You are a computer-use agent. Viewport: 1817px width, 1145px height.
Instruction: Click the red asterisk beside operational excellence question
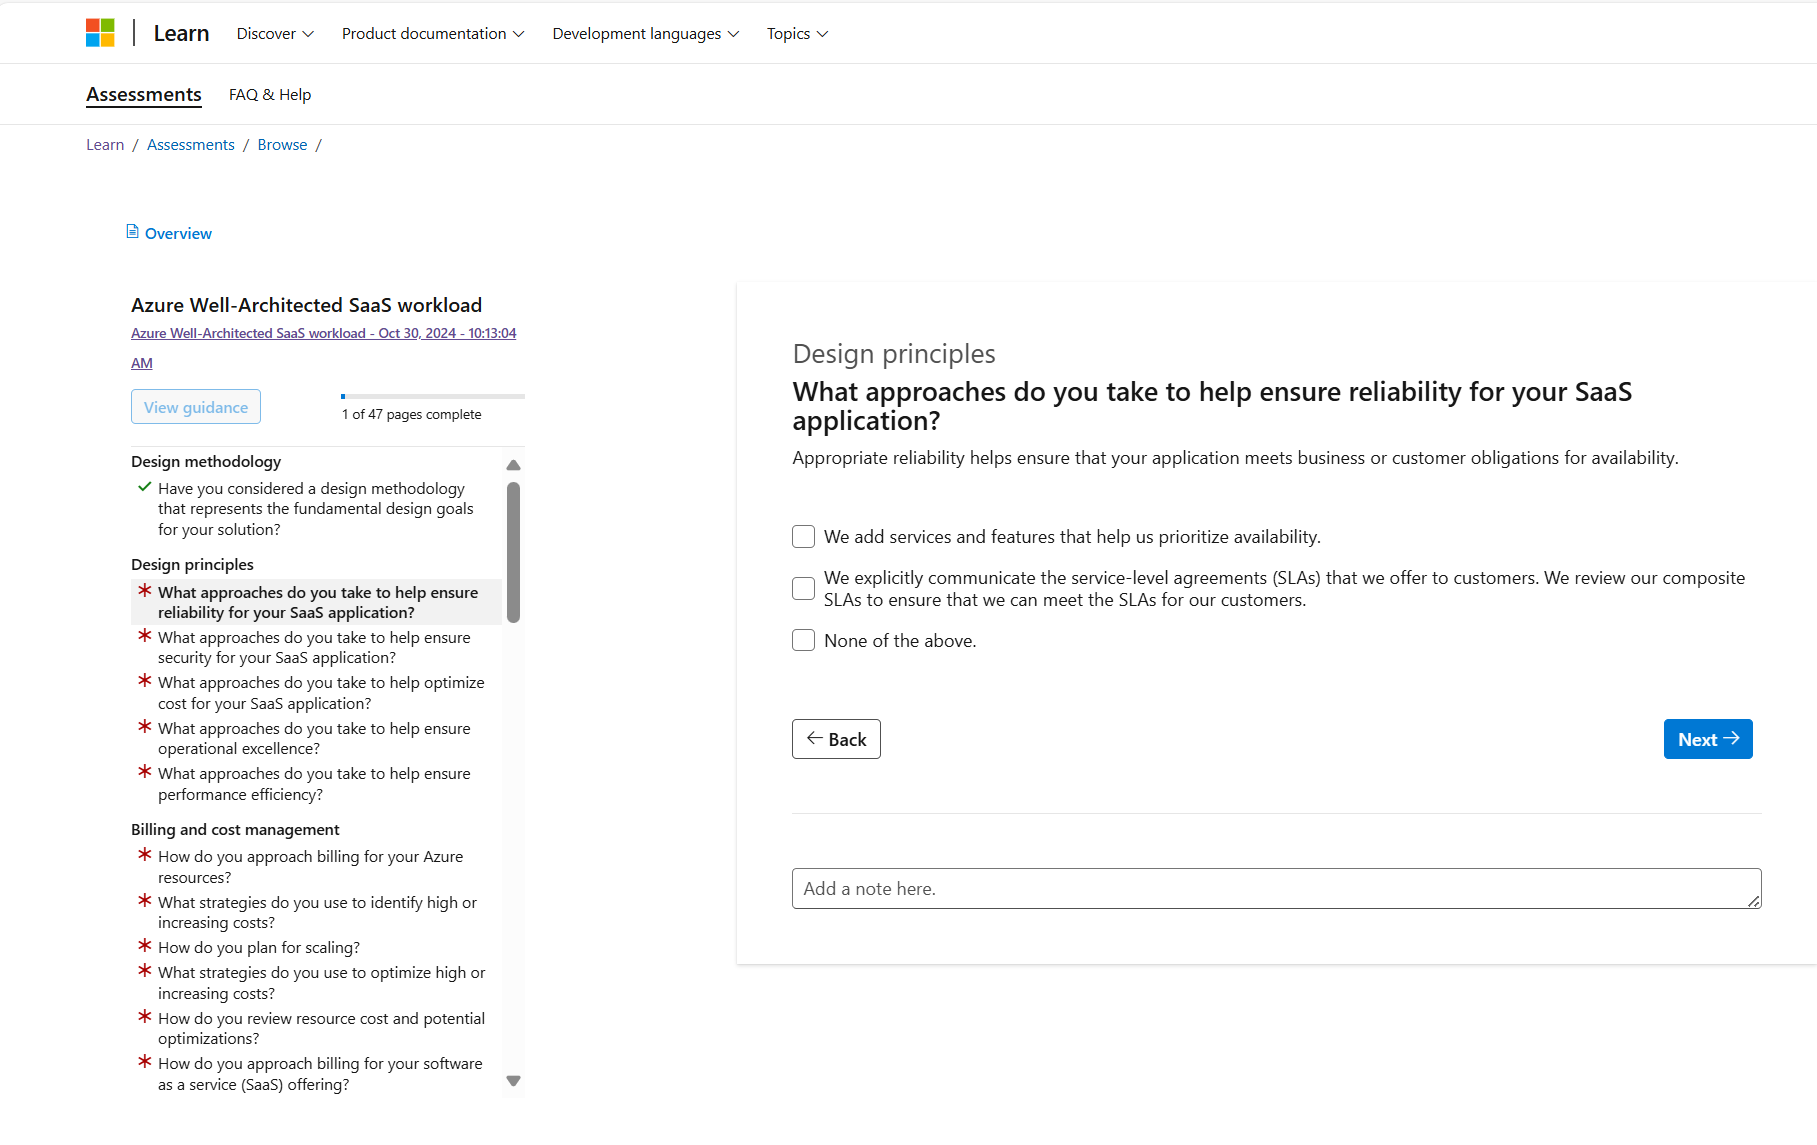click(145, 727)
